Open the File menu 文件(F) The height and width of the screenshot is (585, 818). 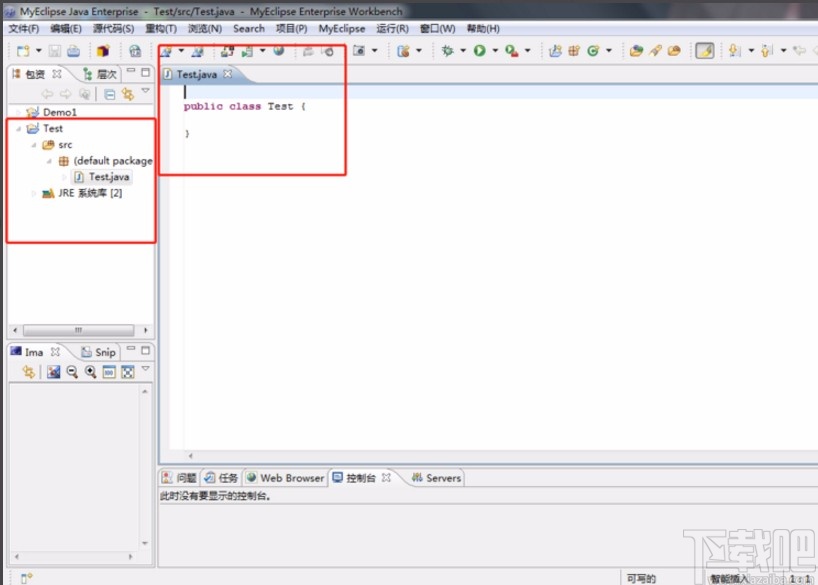click(23, 29)
